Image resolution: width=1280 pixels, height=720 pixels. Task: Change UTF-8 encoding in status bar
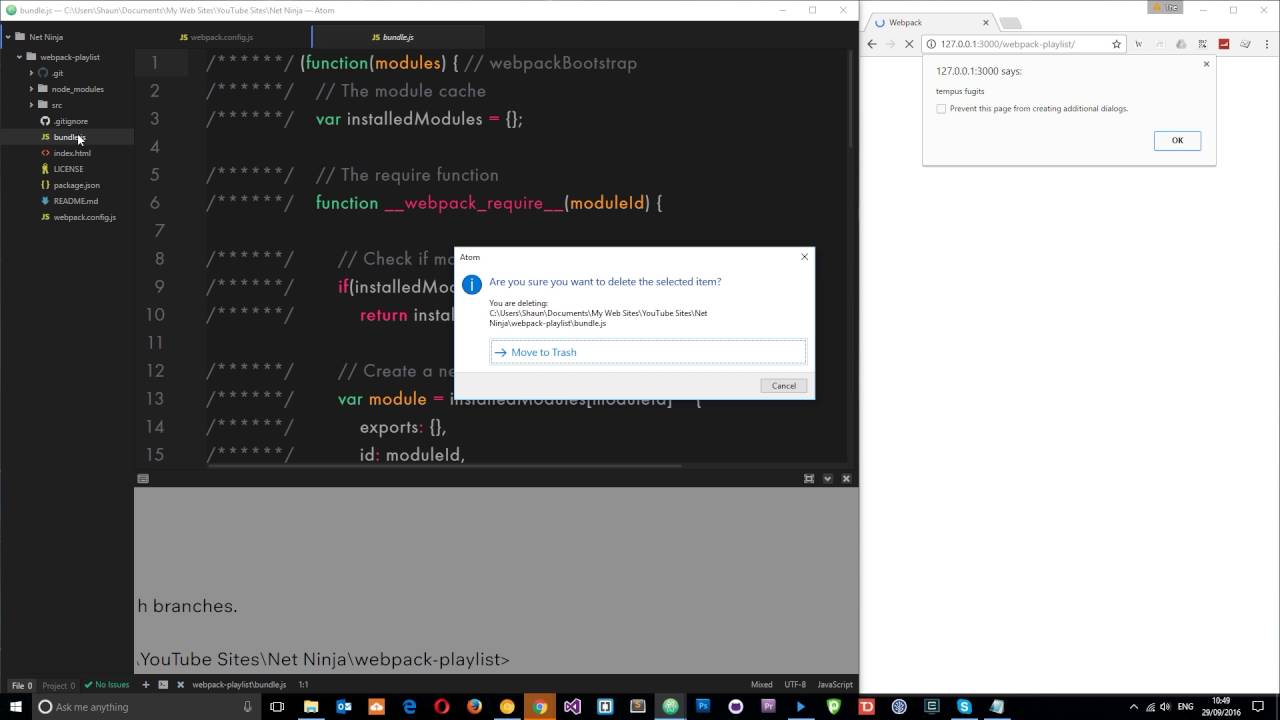click(795, 685)
